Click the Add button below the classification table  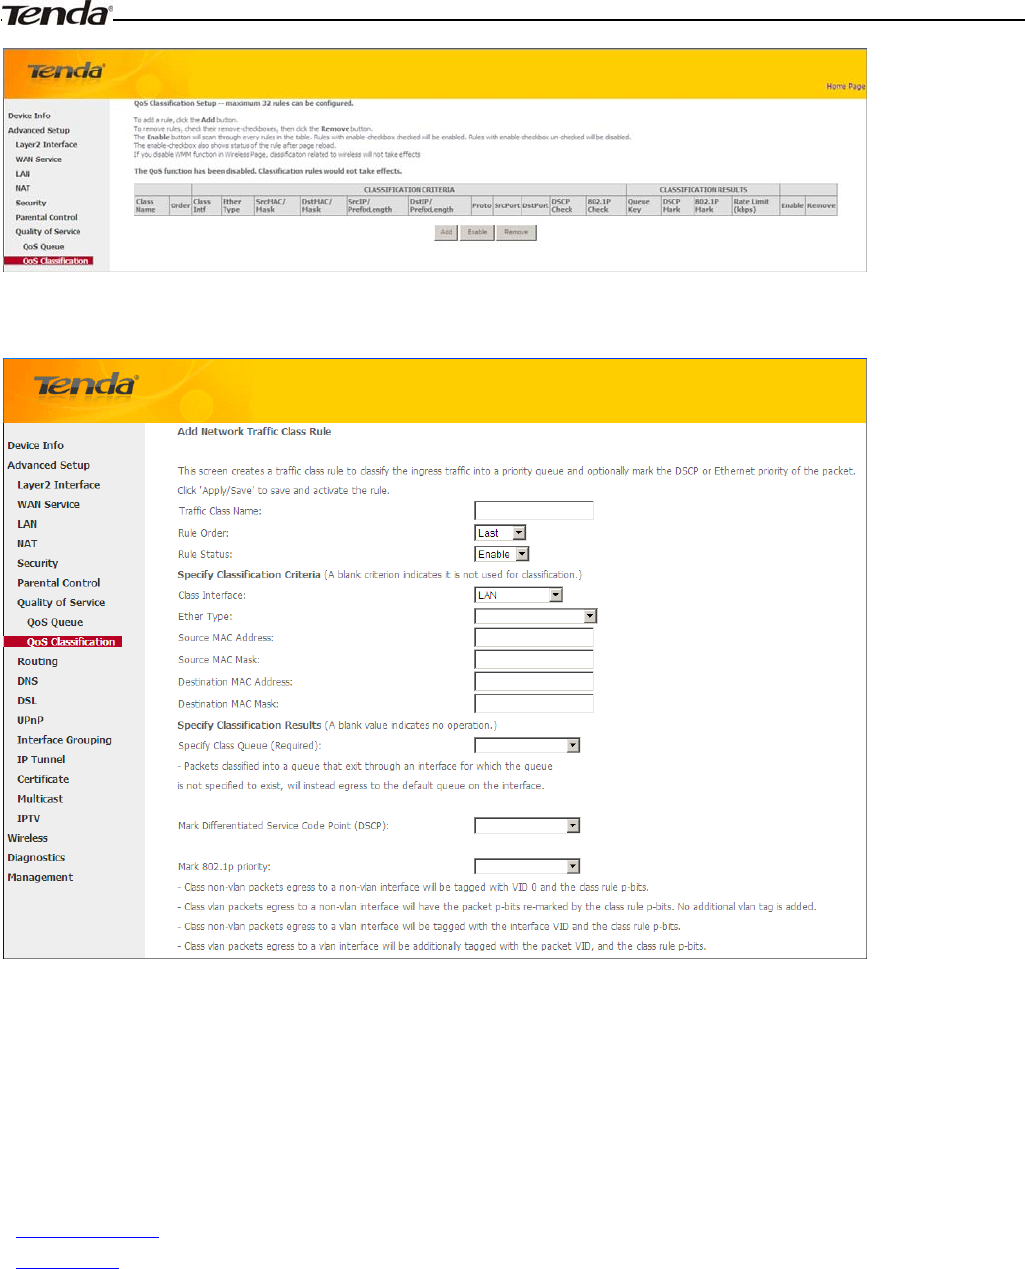pos(446,232)
